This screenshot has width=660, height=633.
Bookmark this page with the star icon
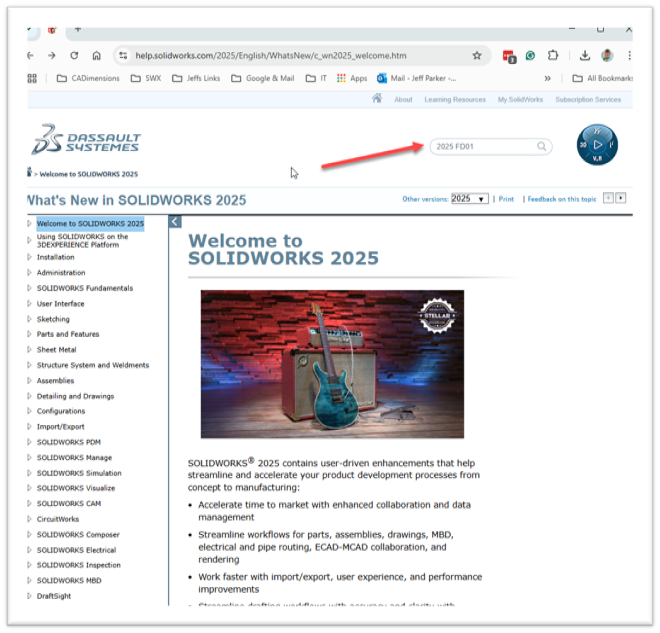tap(477, 56)
